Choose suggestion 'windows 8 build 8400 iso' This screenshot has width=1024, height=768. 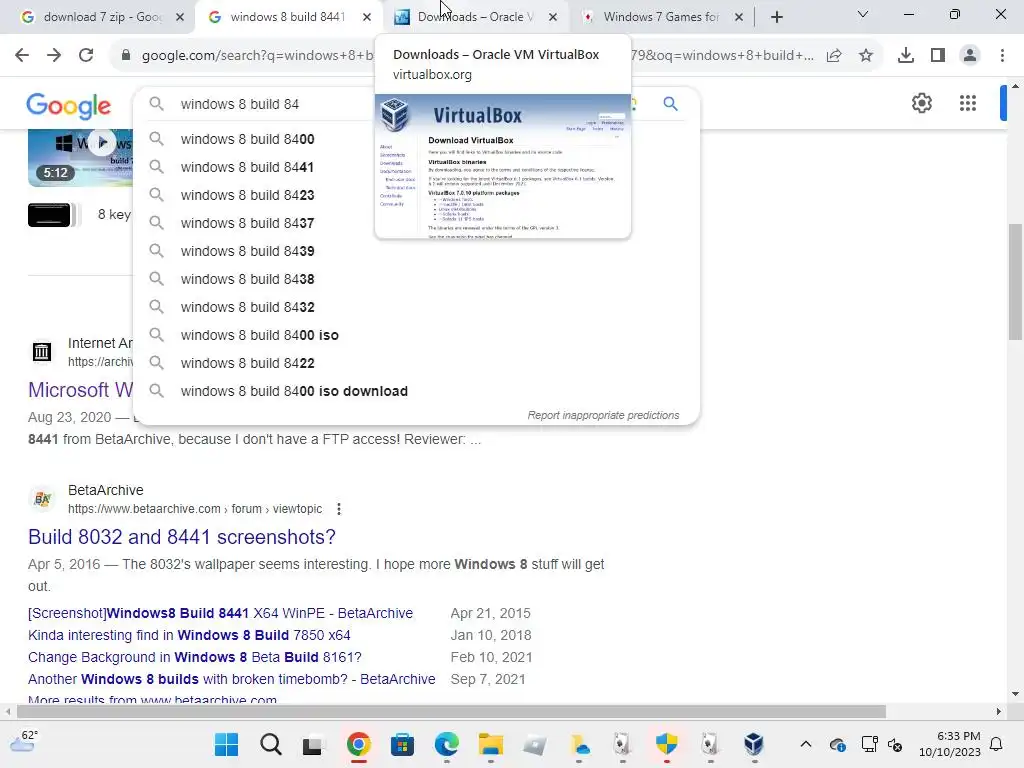[x=416, y=336]
